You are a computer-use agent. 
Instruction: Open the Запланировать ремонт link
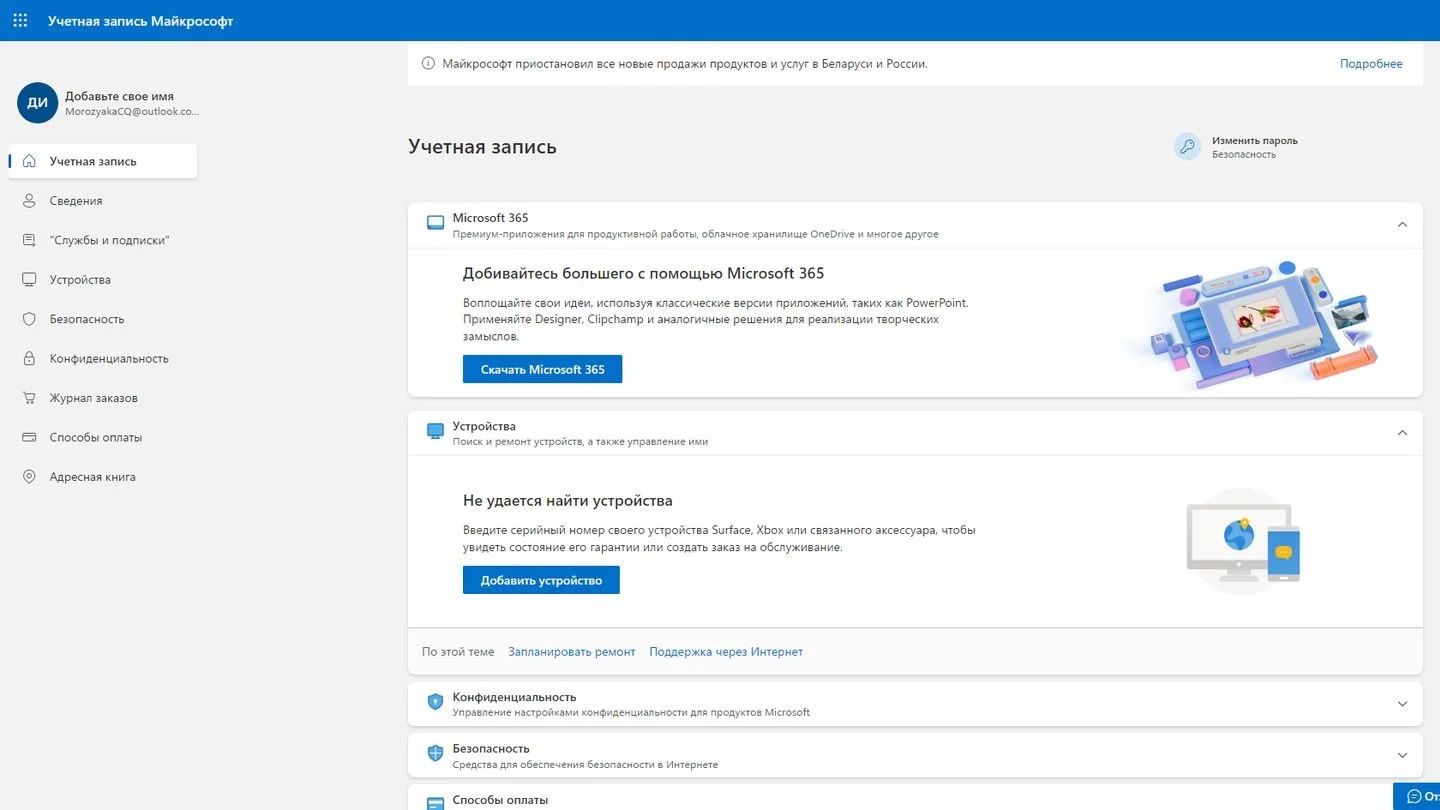572,652
